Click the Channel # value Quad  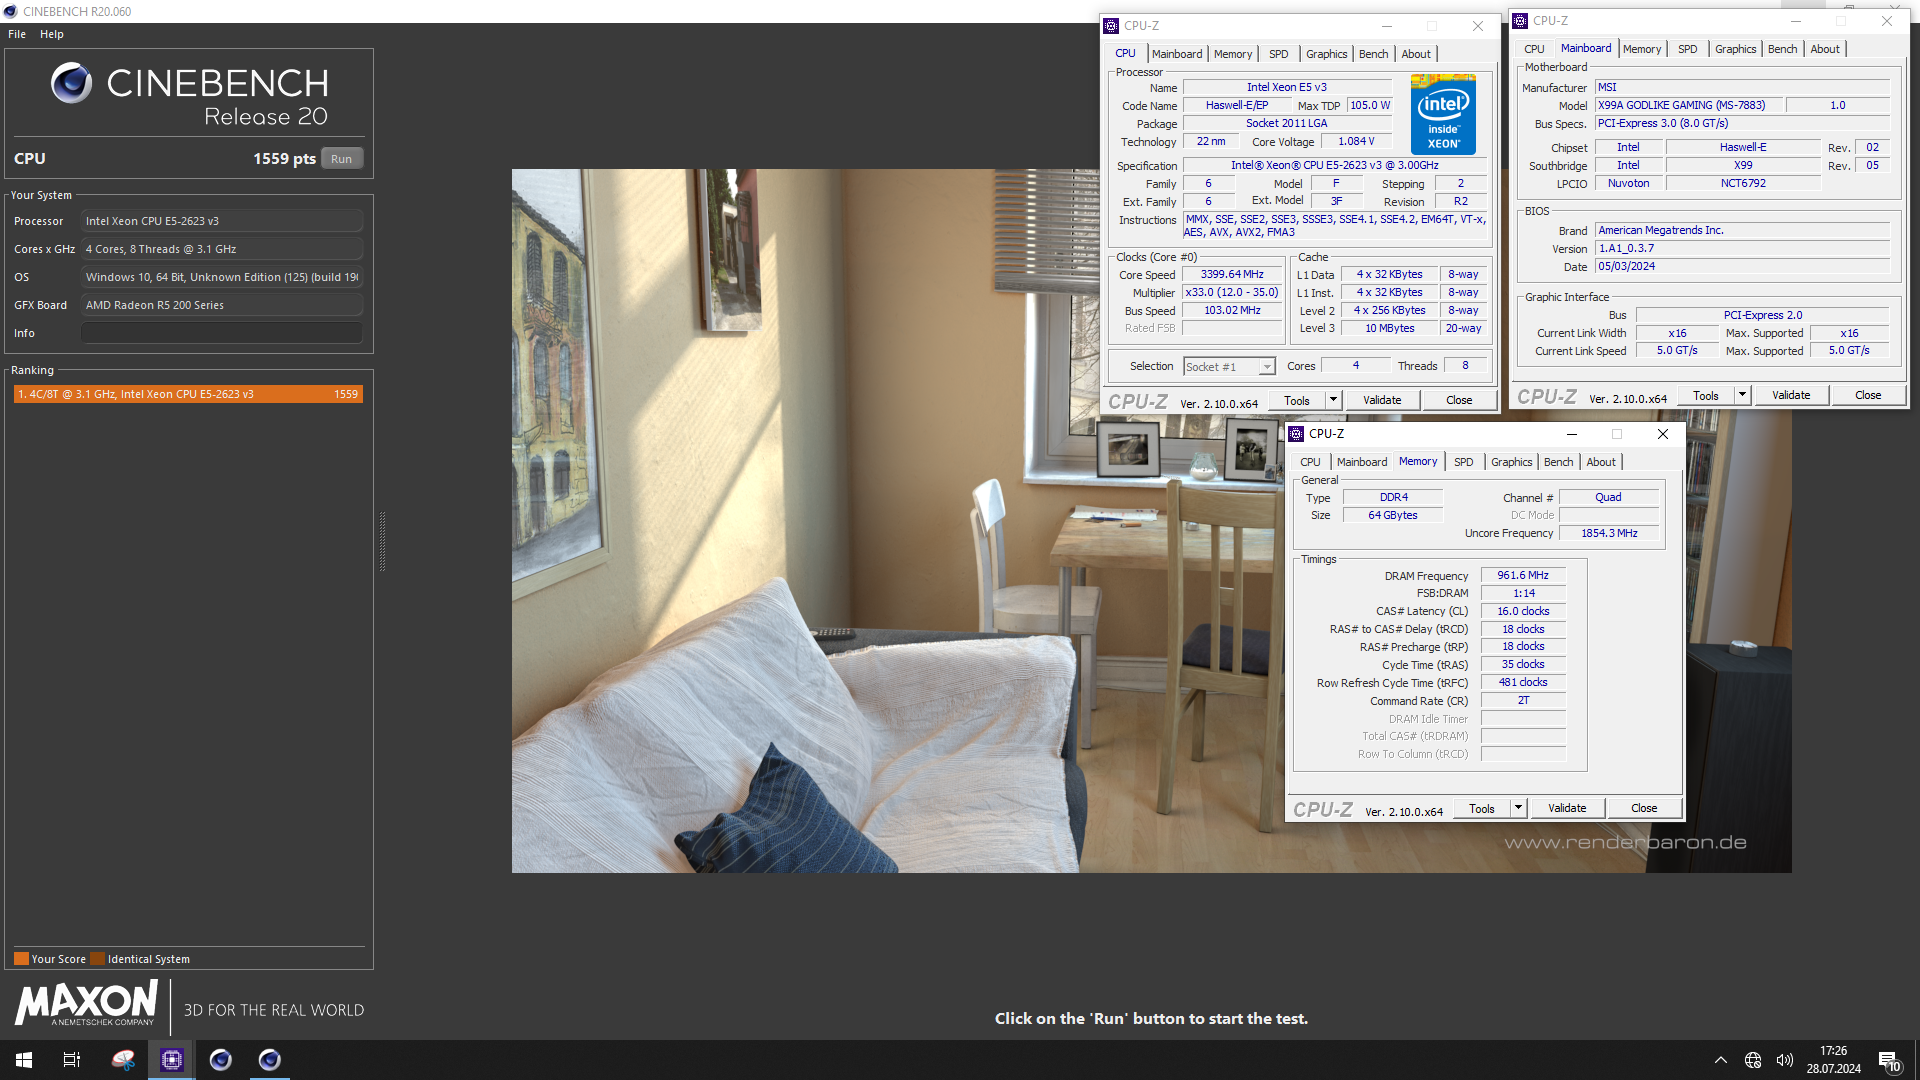pos(1609,497)
